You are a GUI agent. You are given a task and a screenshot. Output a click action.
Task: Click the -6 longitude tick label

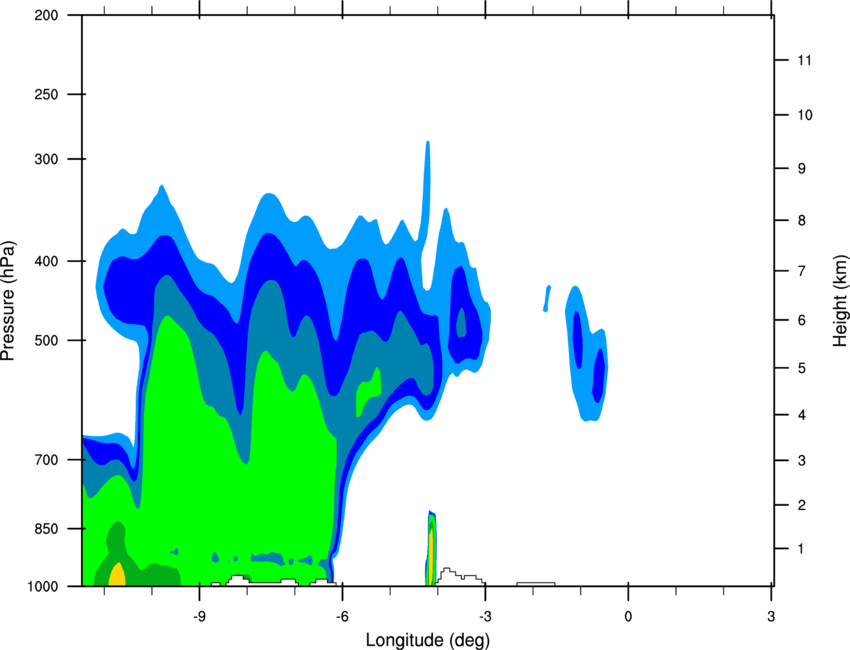tap(342, 616)
